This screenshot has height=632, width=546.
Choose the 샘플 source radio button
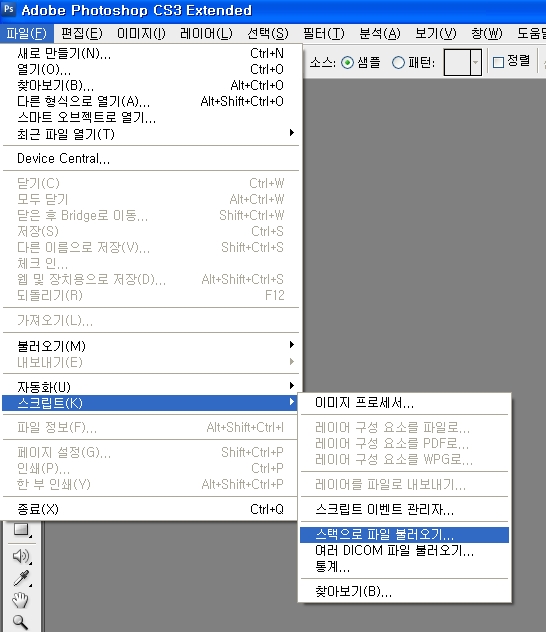point(347,62)
